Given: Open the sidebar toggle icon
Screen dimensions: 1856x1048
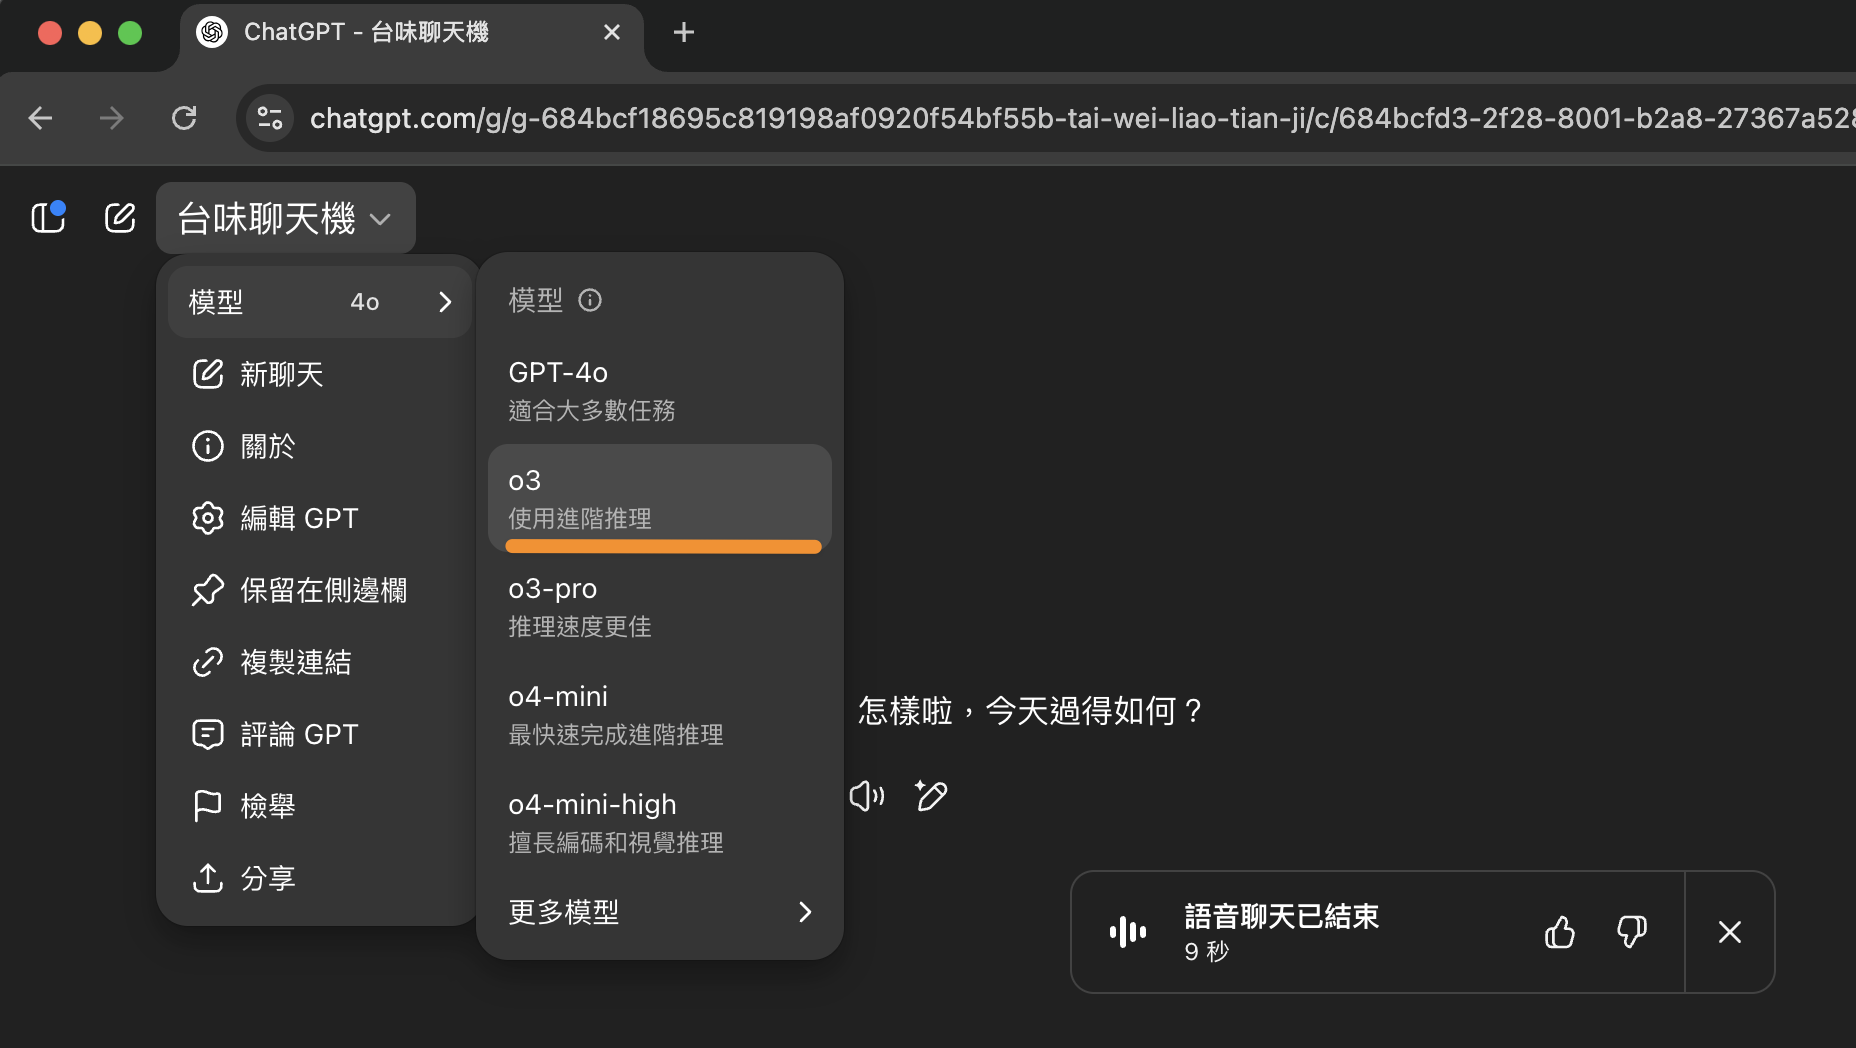Looking at the screenshot, I should point(48,217).
